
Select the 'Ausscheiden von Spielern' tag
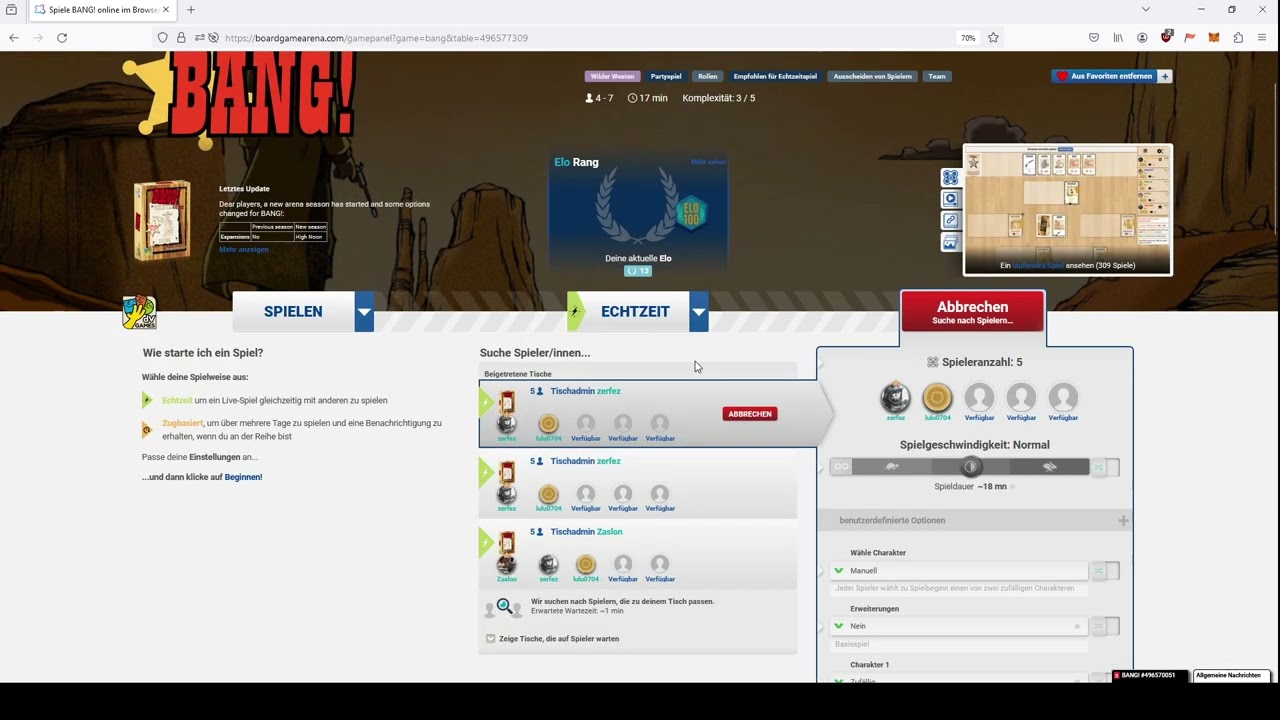point(872,76)
